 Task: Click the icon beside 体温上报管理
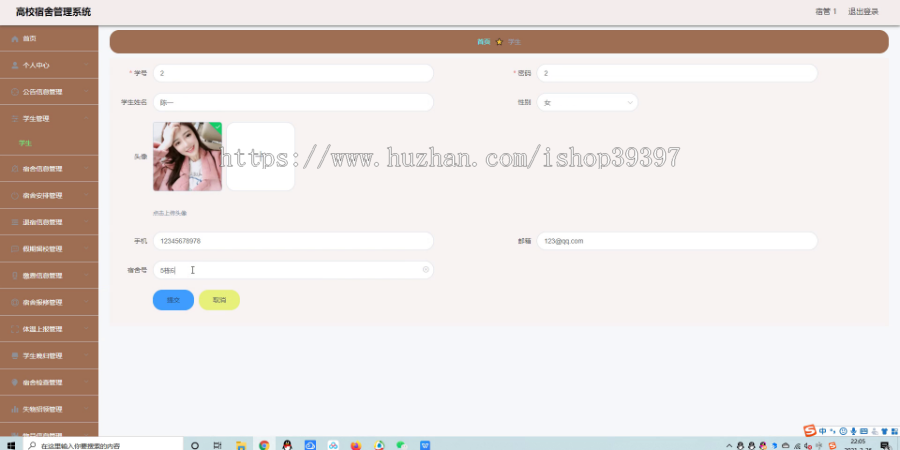15,329
